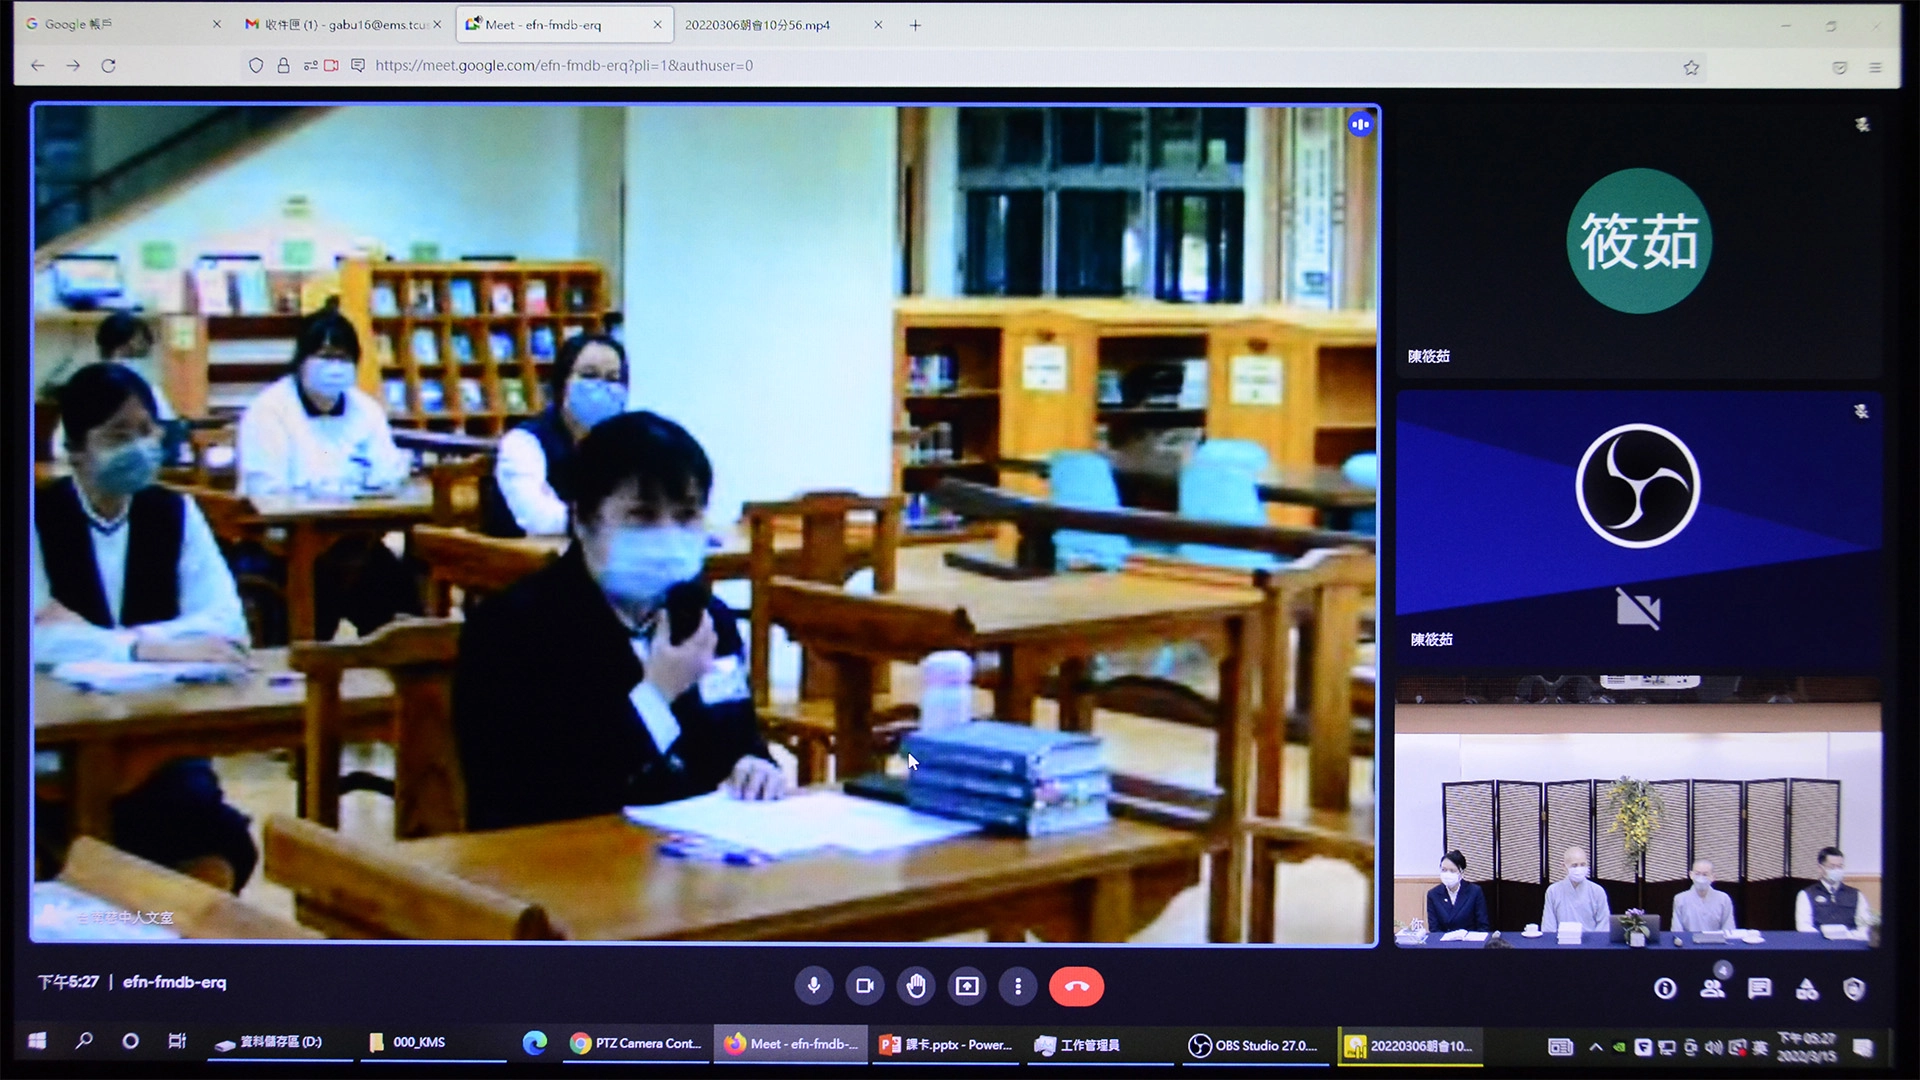Reload the Meet page
The image size is (1920, 1080).
pyautogui.click(x=108, y=65)
